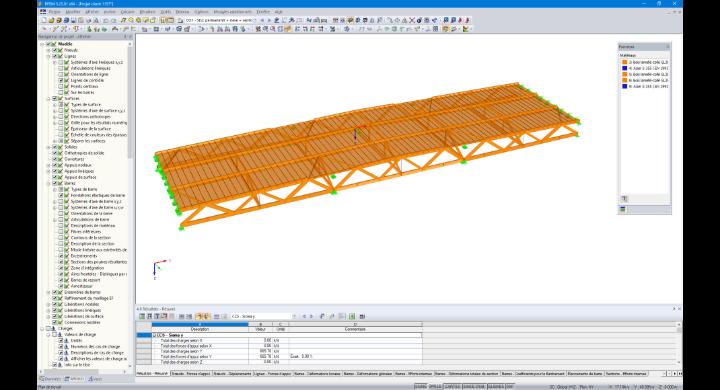
Task: Open navigator Afficher tab
Action: [x=74, y=379]
